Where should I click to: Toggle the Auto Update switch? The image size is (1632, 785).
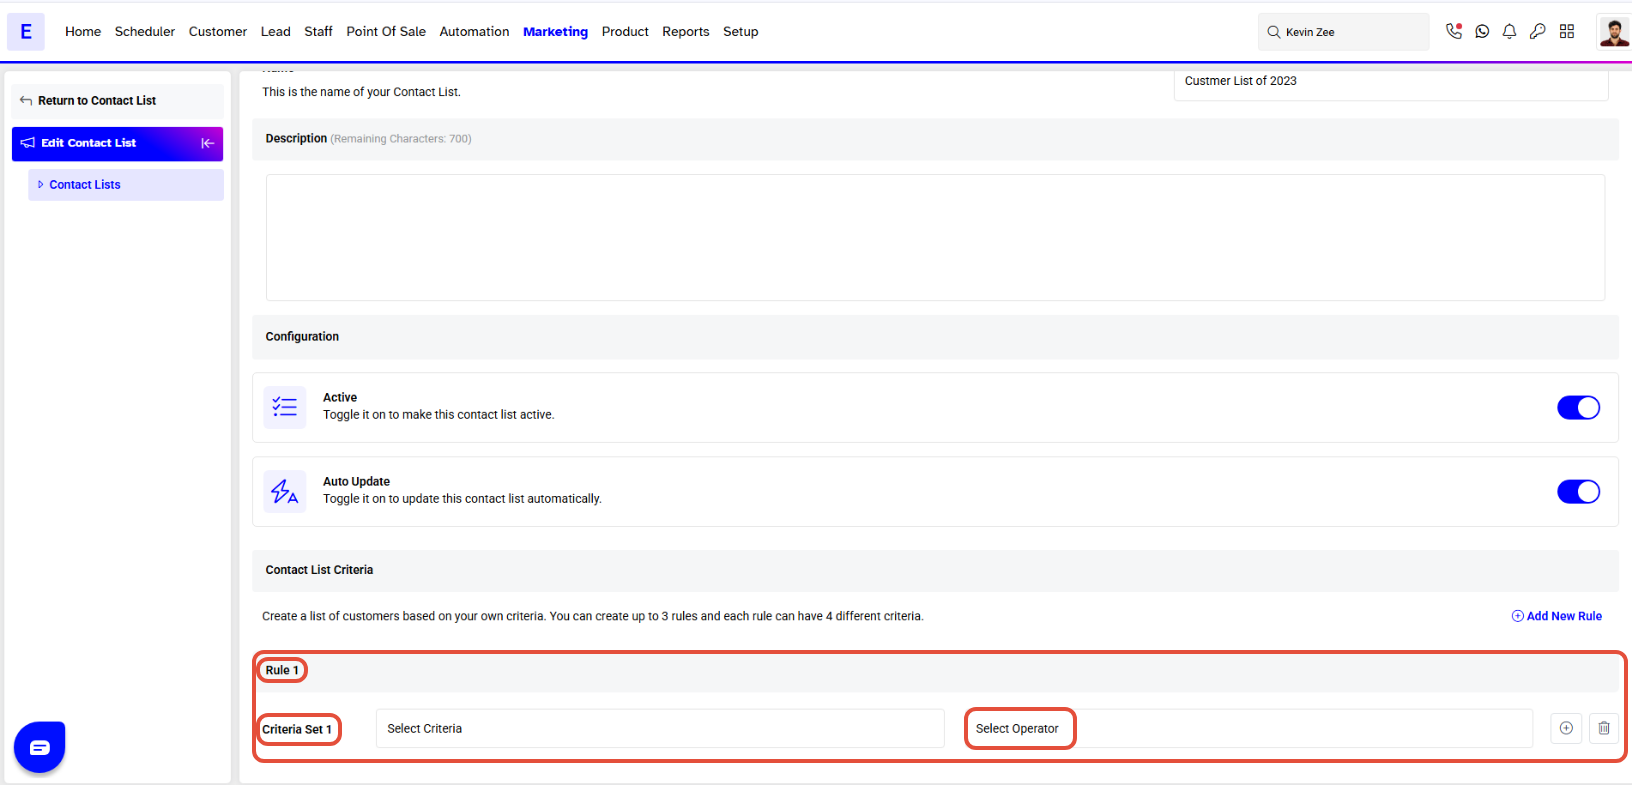click(1578, 492)
